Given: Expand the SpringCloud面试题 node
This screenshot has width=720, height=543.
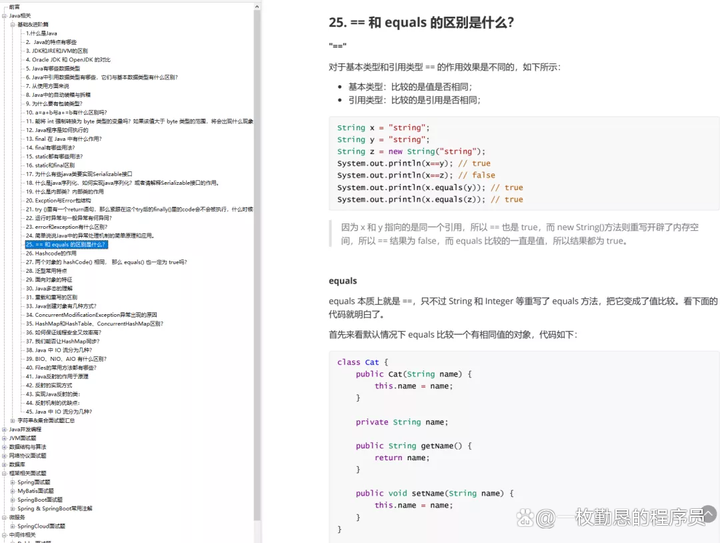Looking at the screenshot, I should coord(12,526).
